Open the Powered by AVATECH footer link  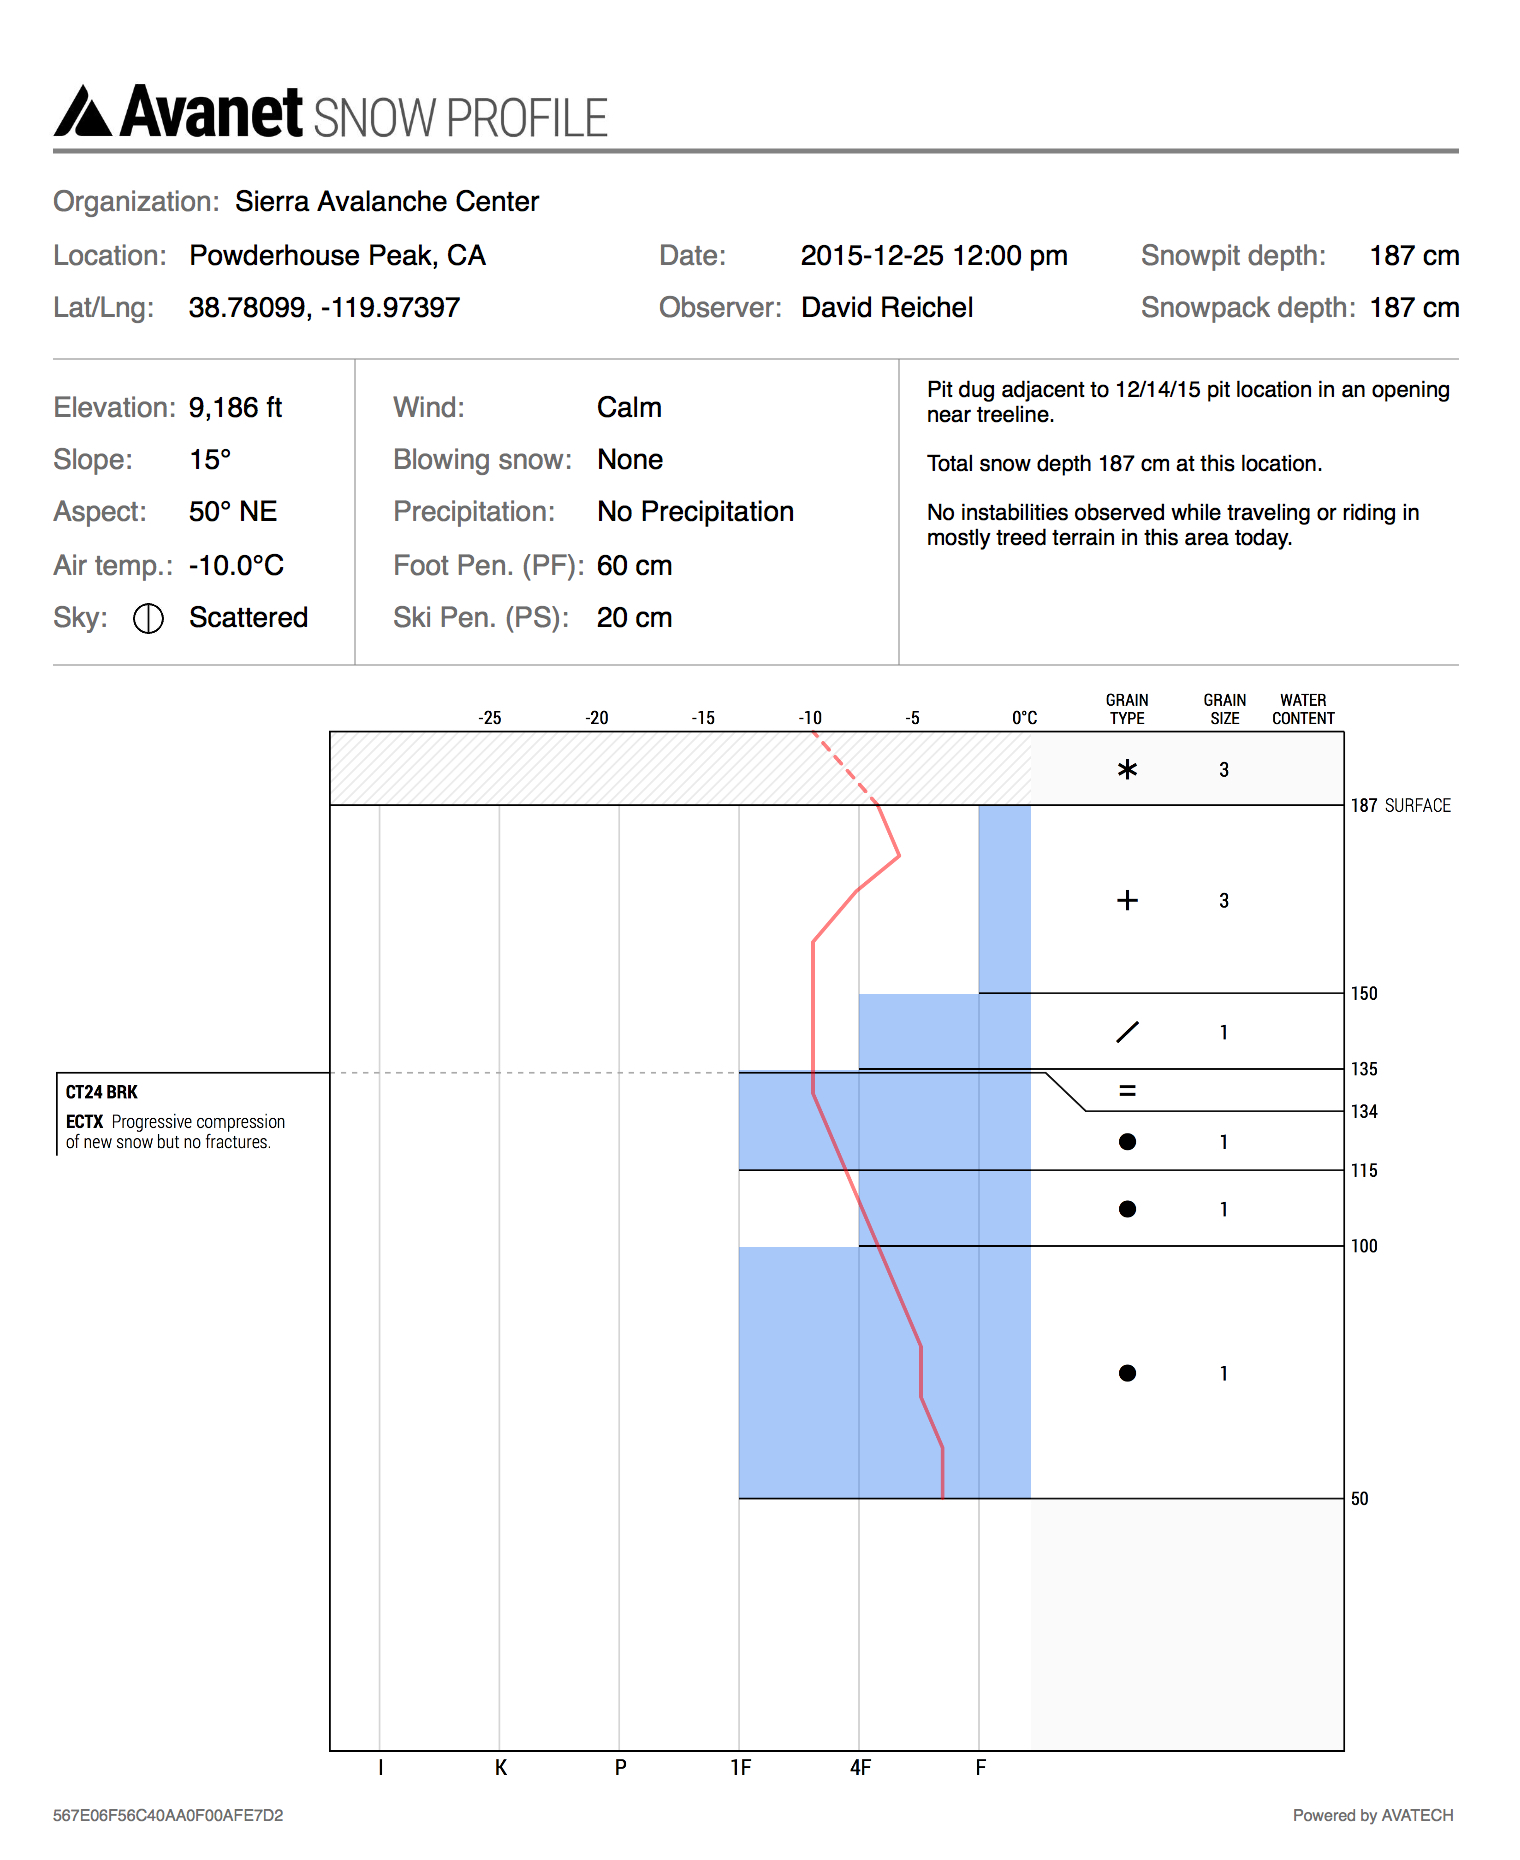pyautogui.click(x=1372, y=1815)
